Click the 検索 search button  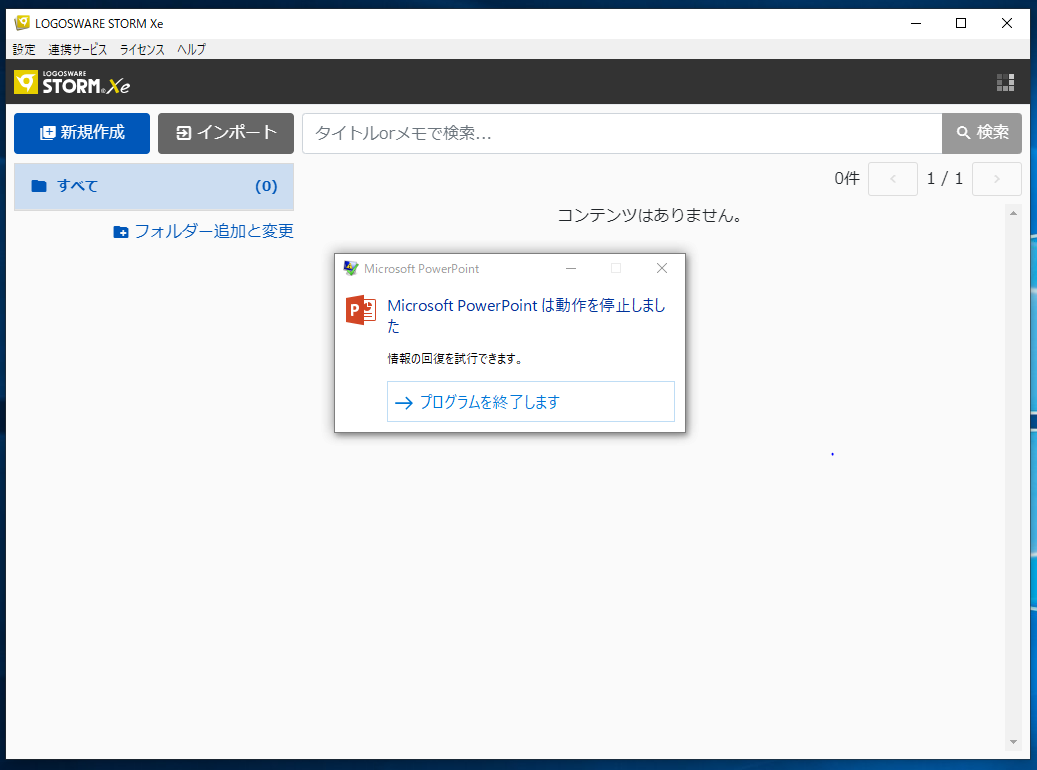click(x=982, y=133)
